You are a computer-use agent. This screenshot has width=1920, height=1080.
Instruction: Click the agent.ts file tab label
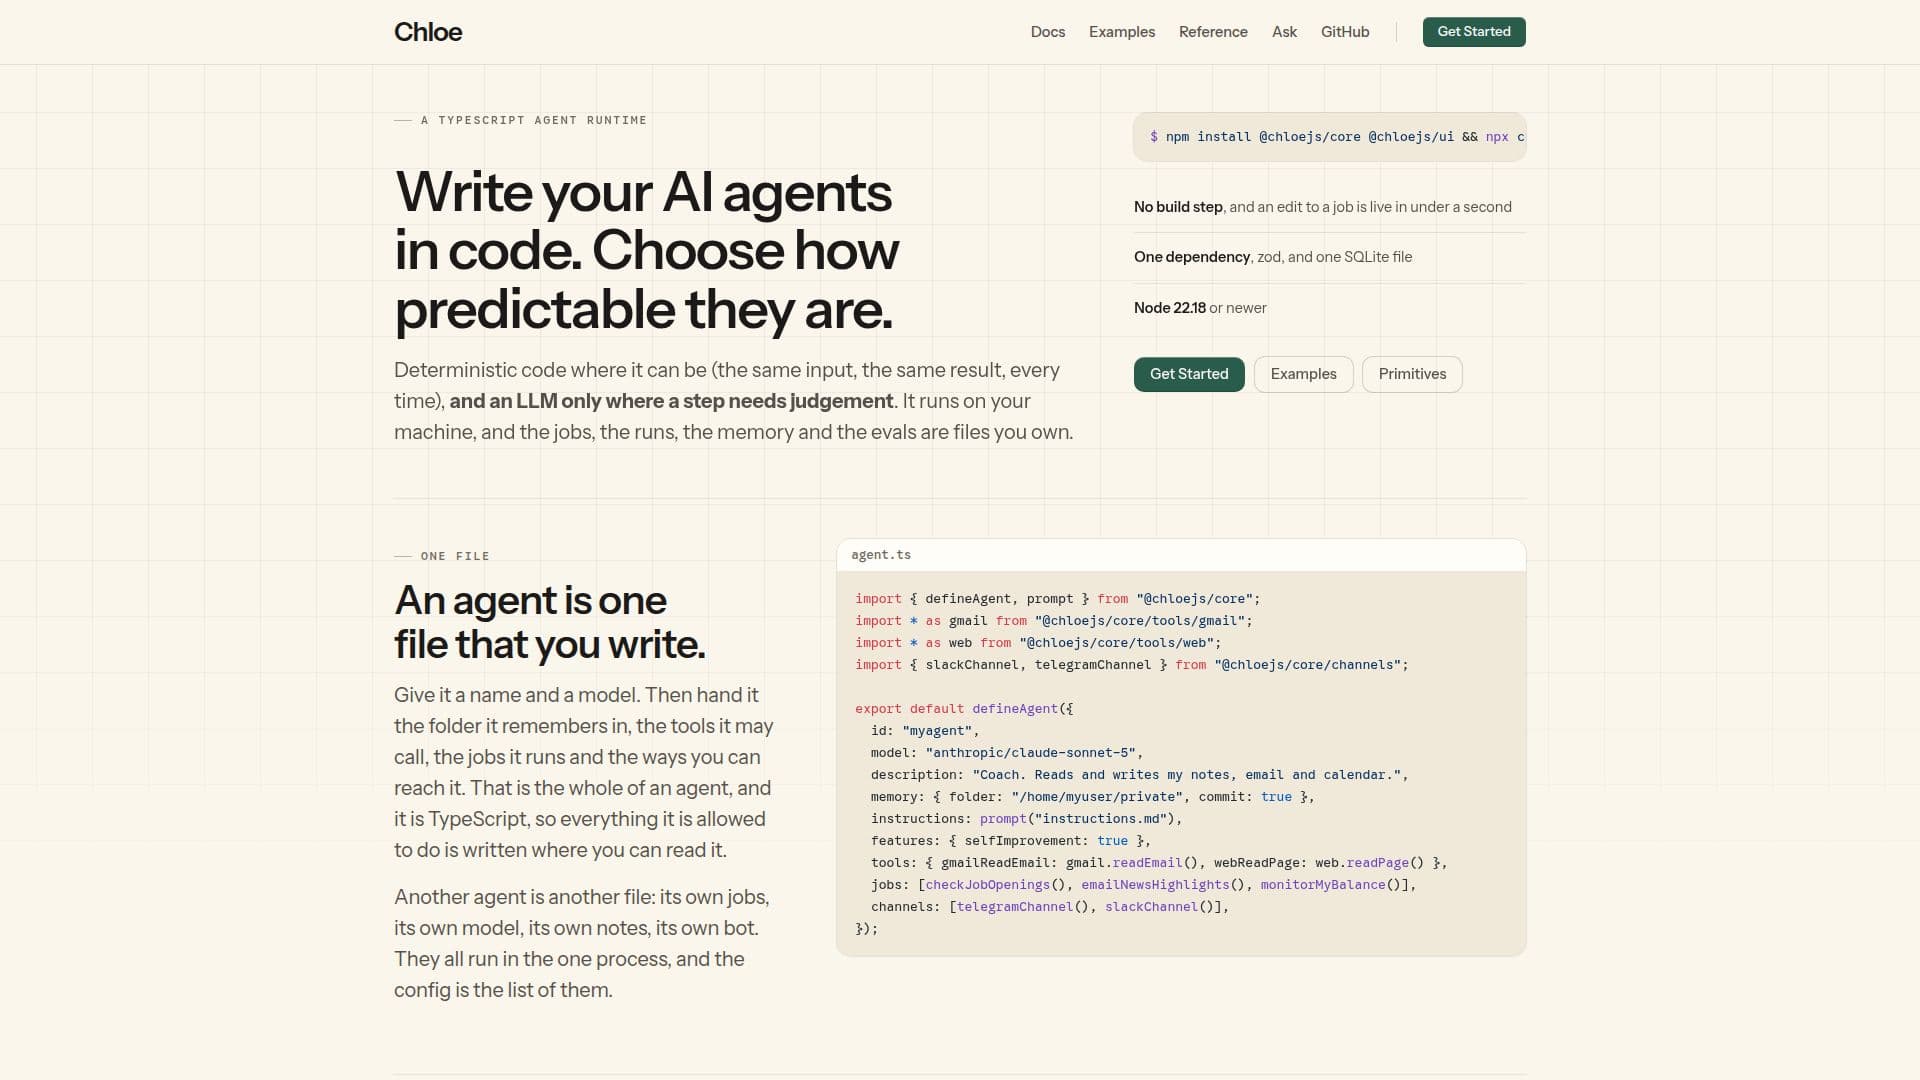pos(880,555)
